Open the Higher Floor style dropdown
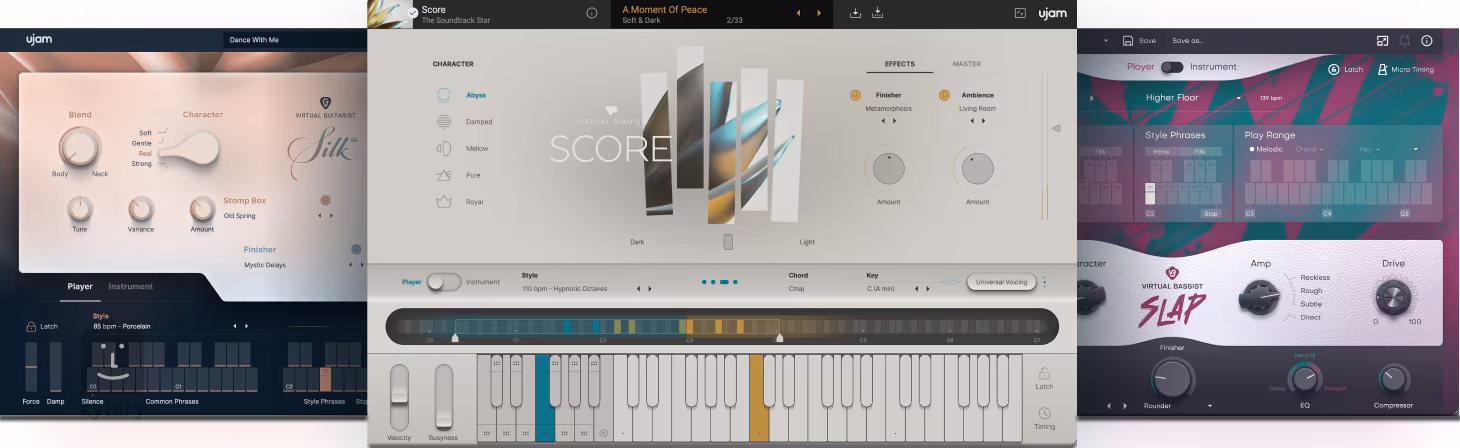 [x=1238, y=98]
